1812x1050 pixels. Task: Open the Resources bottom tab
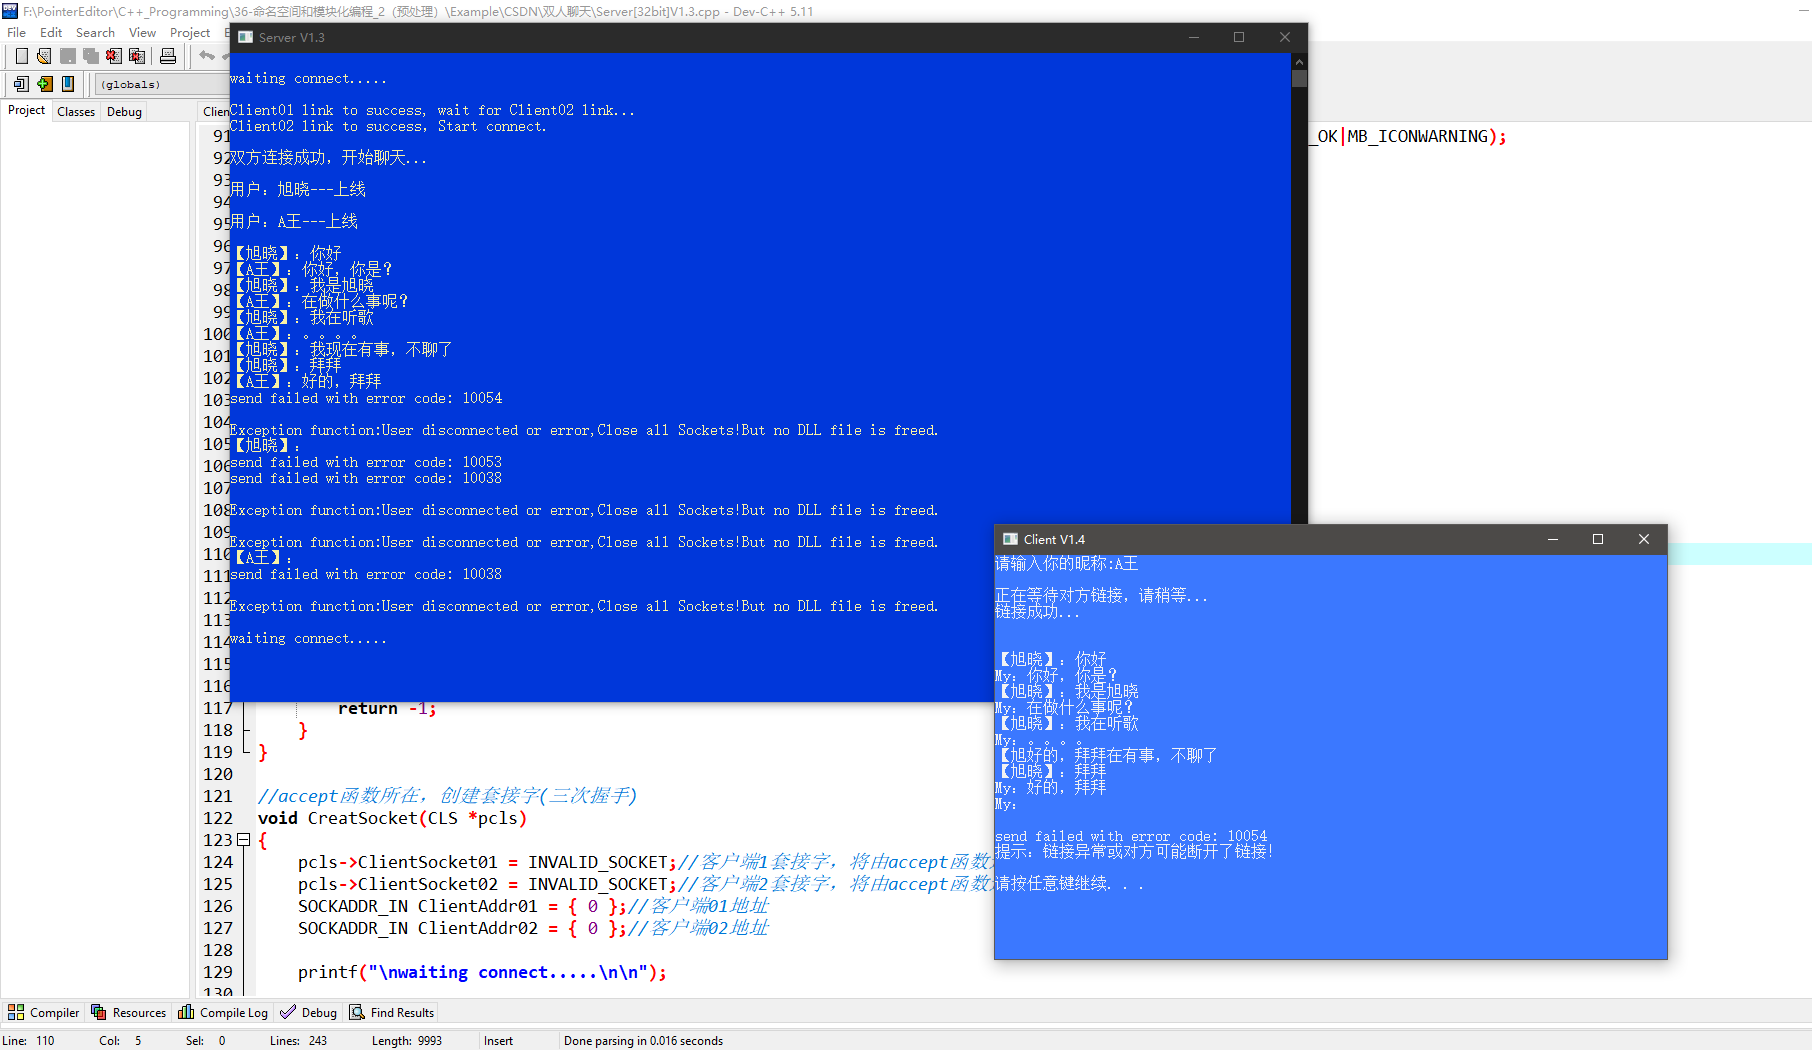tap(129, 1012)
